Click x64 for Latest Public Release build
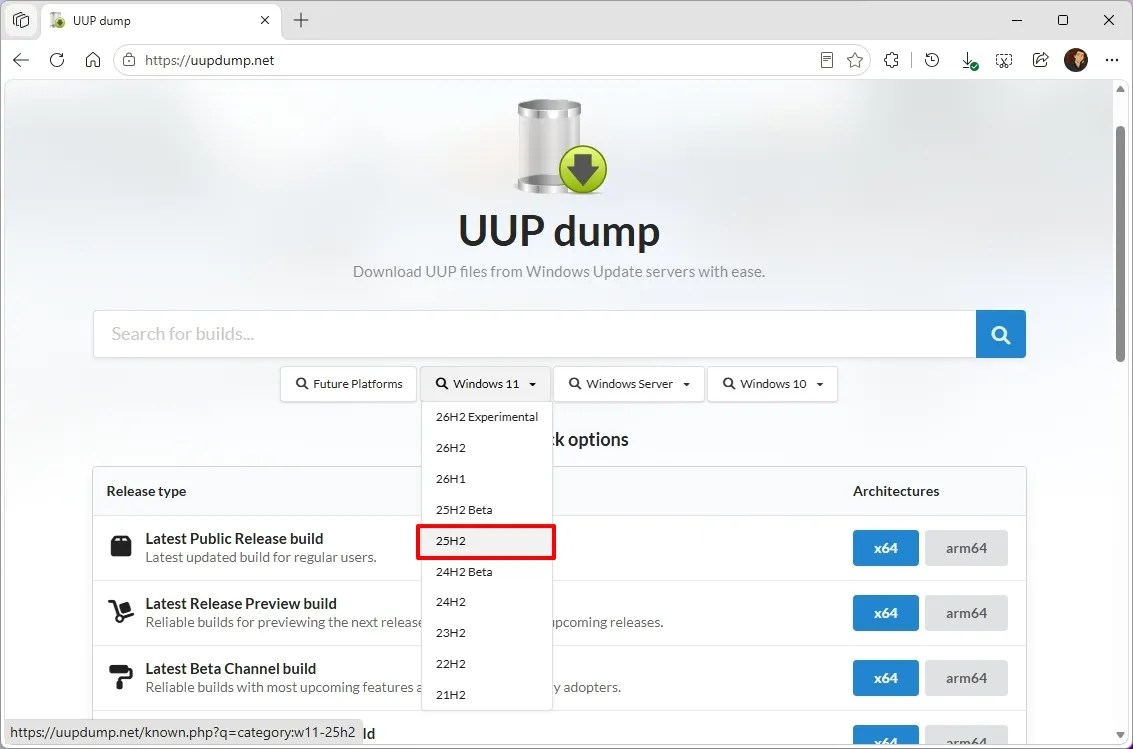Viewport: 1133px width, 749px height. pos(885,548)
